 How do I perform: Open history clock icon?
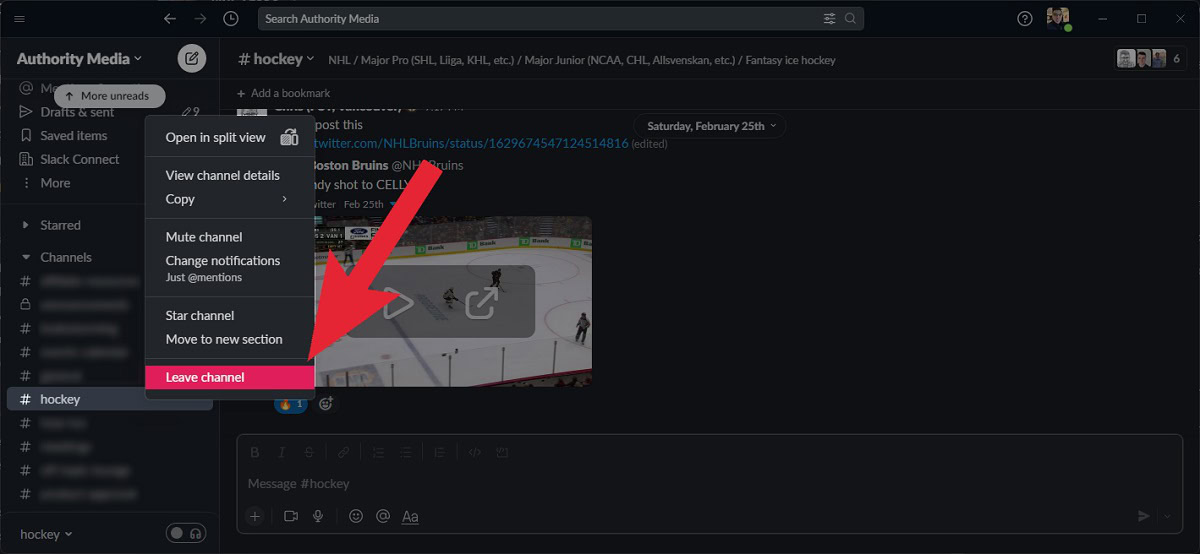click(x=231, y=19)
